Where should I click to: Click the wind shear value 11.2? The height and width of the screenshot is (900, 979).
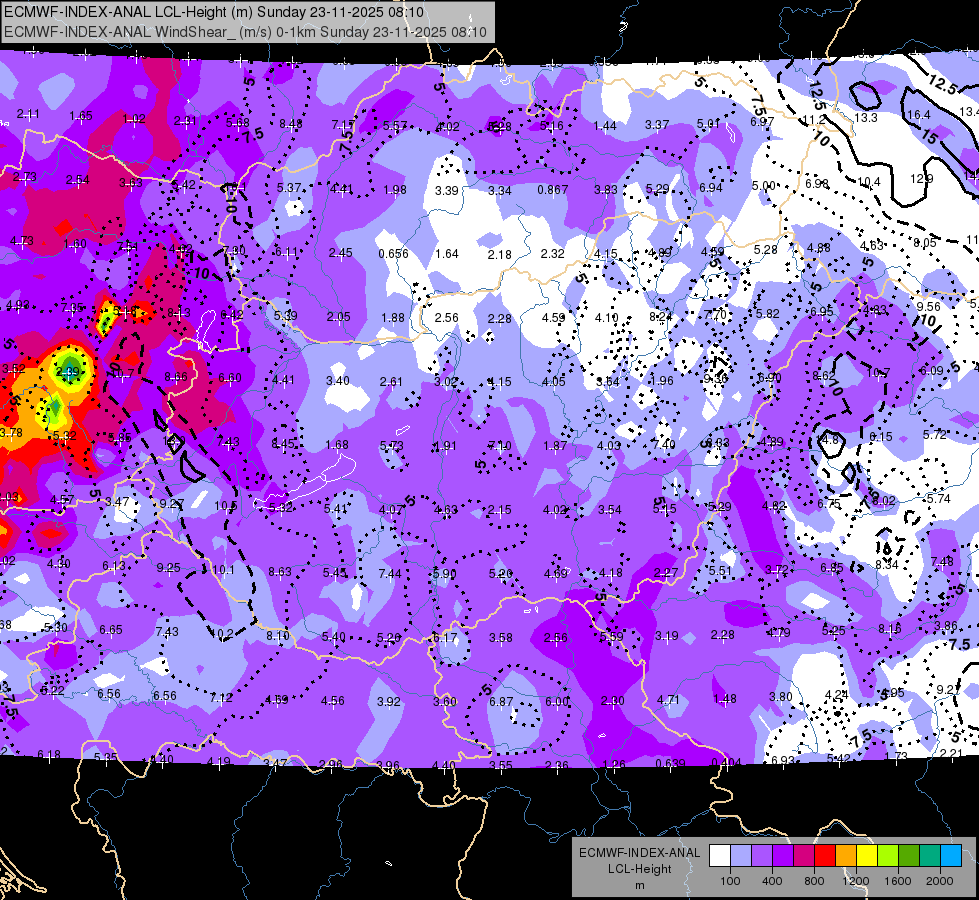click(814, 120)
